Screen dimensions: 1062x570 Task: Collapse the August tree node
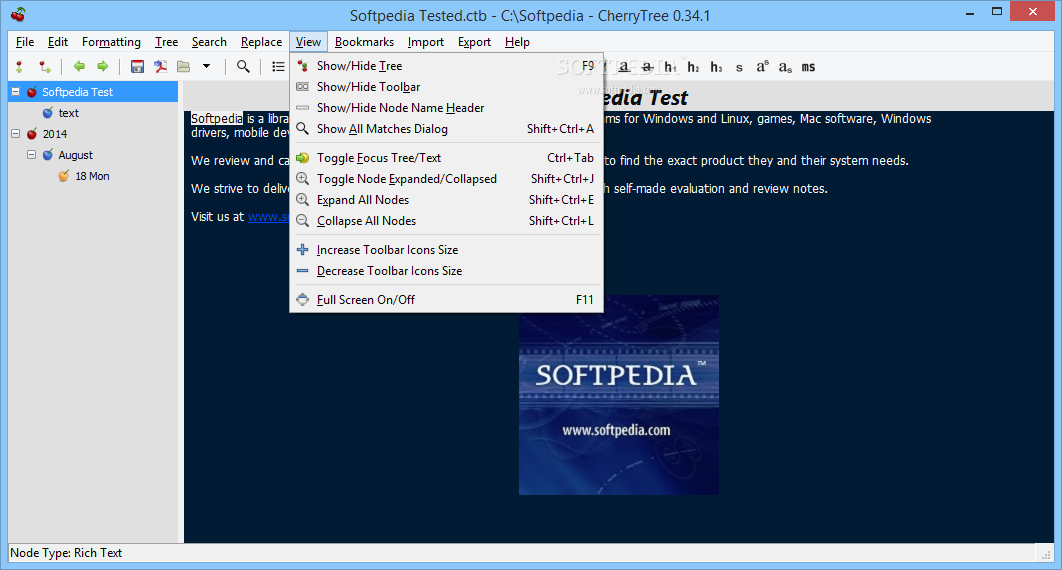coord(31,154)
